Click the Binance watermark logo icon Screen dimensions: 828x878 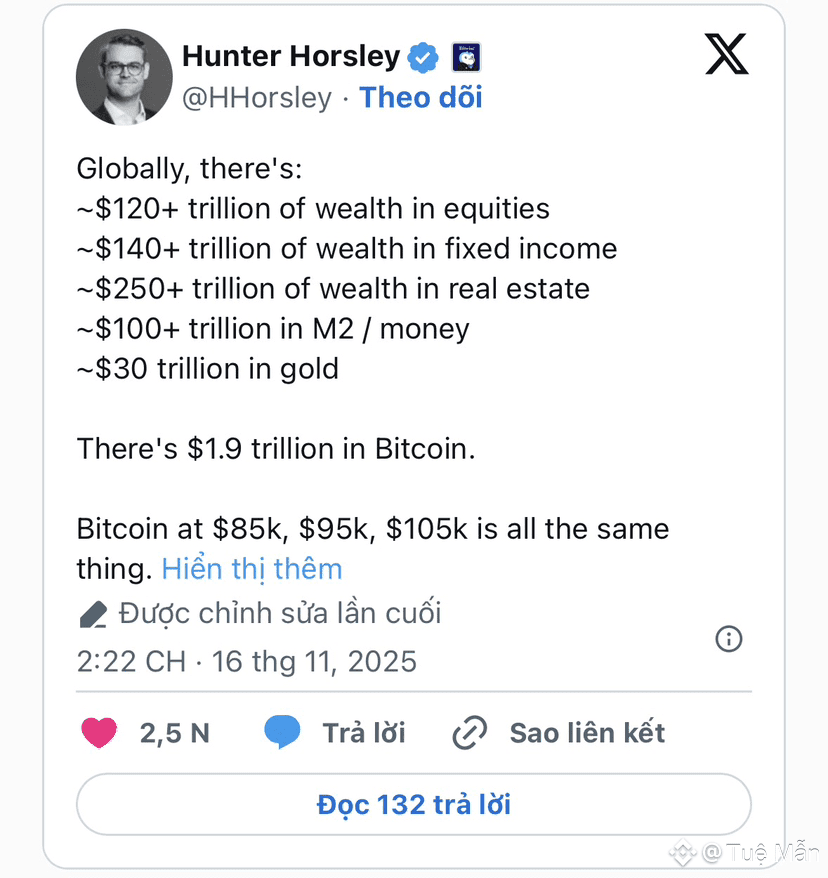pos(683,853)
